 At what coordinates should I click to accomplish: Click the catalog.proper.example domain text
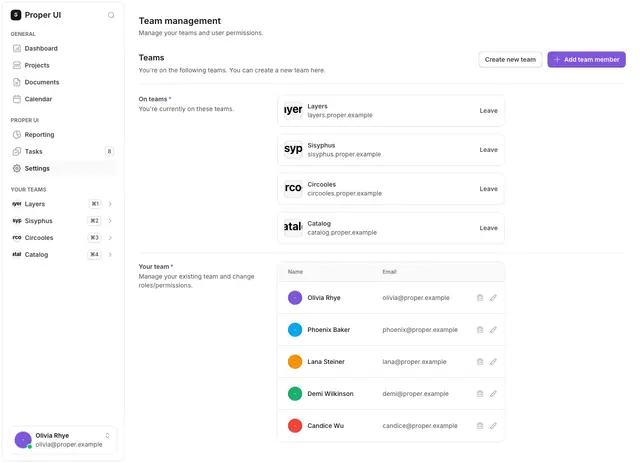[x=342, y=232]
